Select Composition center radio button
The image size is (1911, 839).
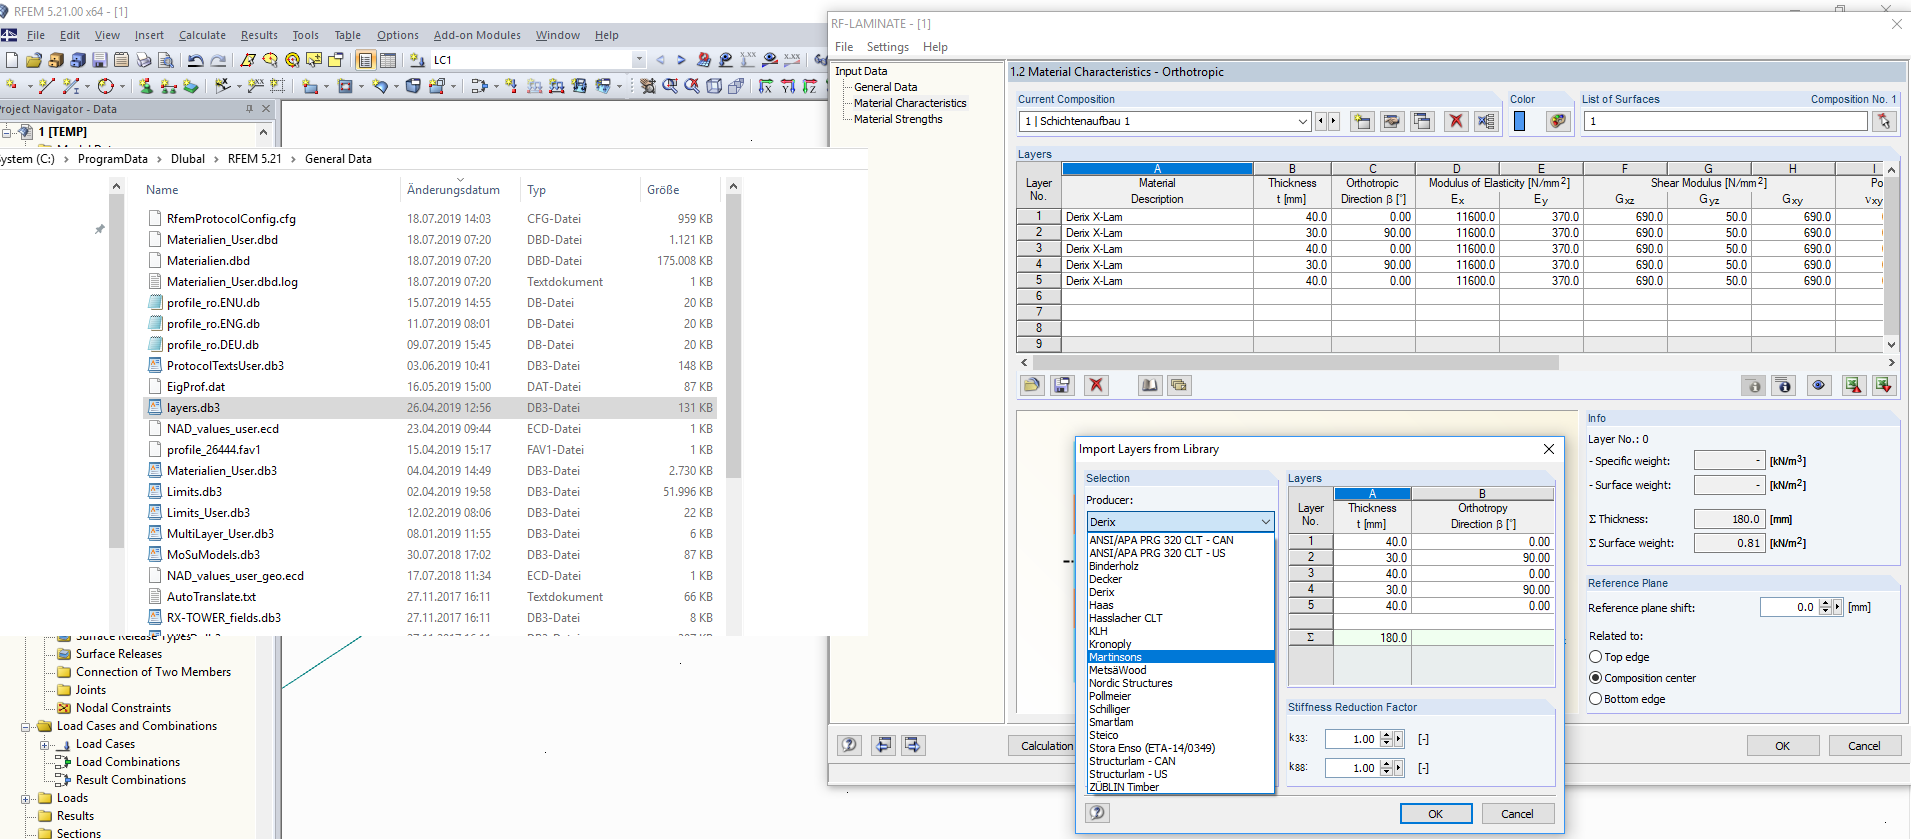click(1596, 678)
